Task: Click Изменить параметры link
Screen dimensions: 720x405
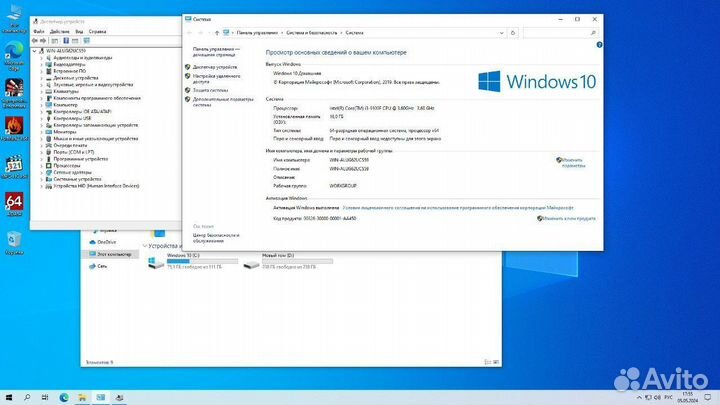Action: (573, 163)
